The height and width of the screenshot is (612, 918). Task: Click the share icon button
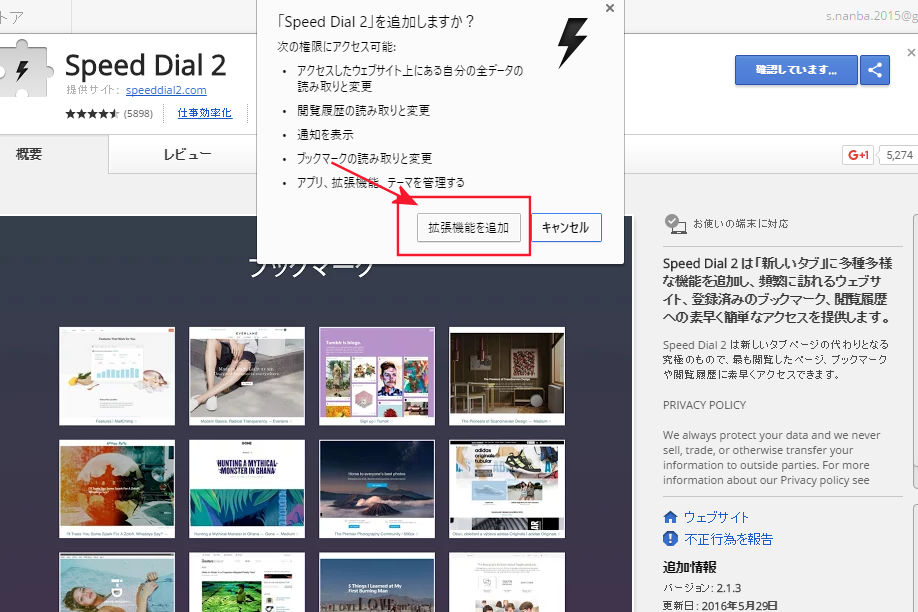(875, 70)
